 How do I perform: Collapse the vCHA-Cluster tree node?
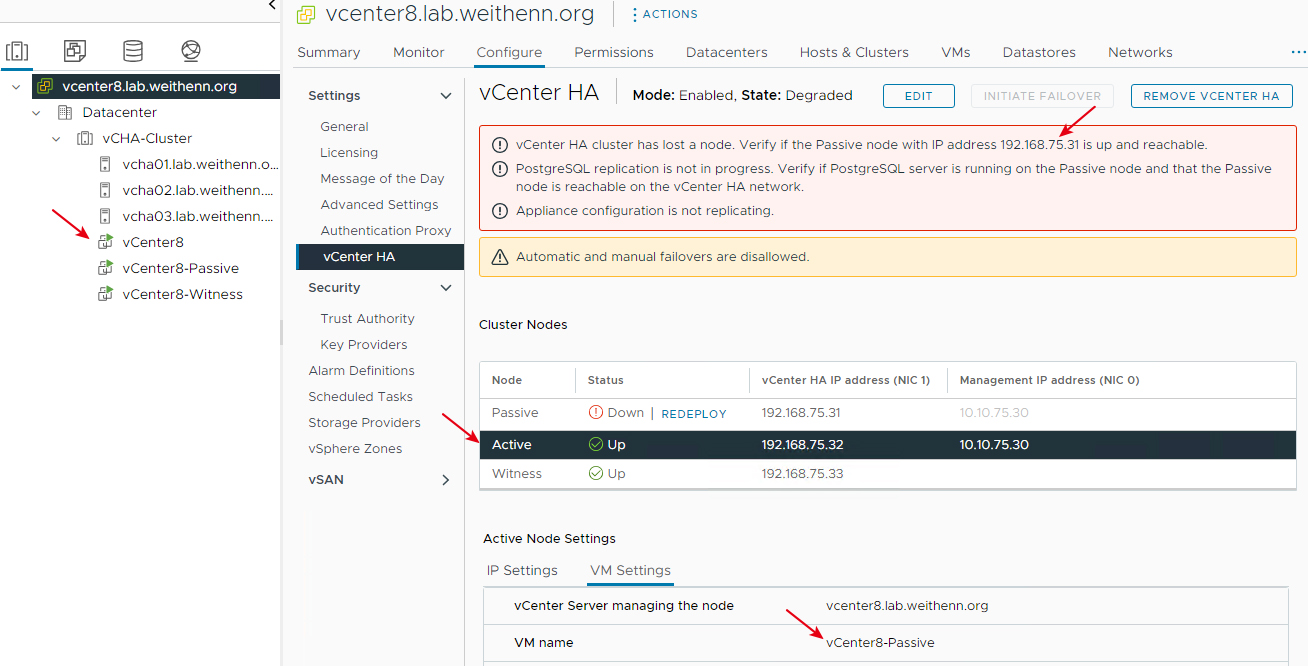pyautogui.click(x=57, y=139)
